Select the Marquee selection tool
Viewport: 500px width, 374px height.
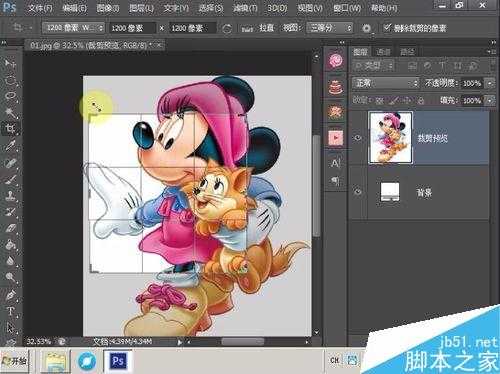11,80
